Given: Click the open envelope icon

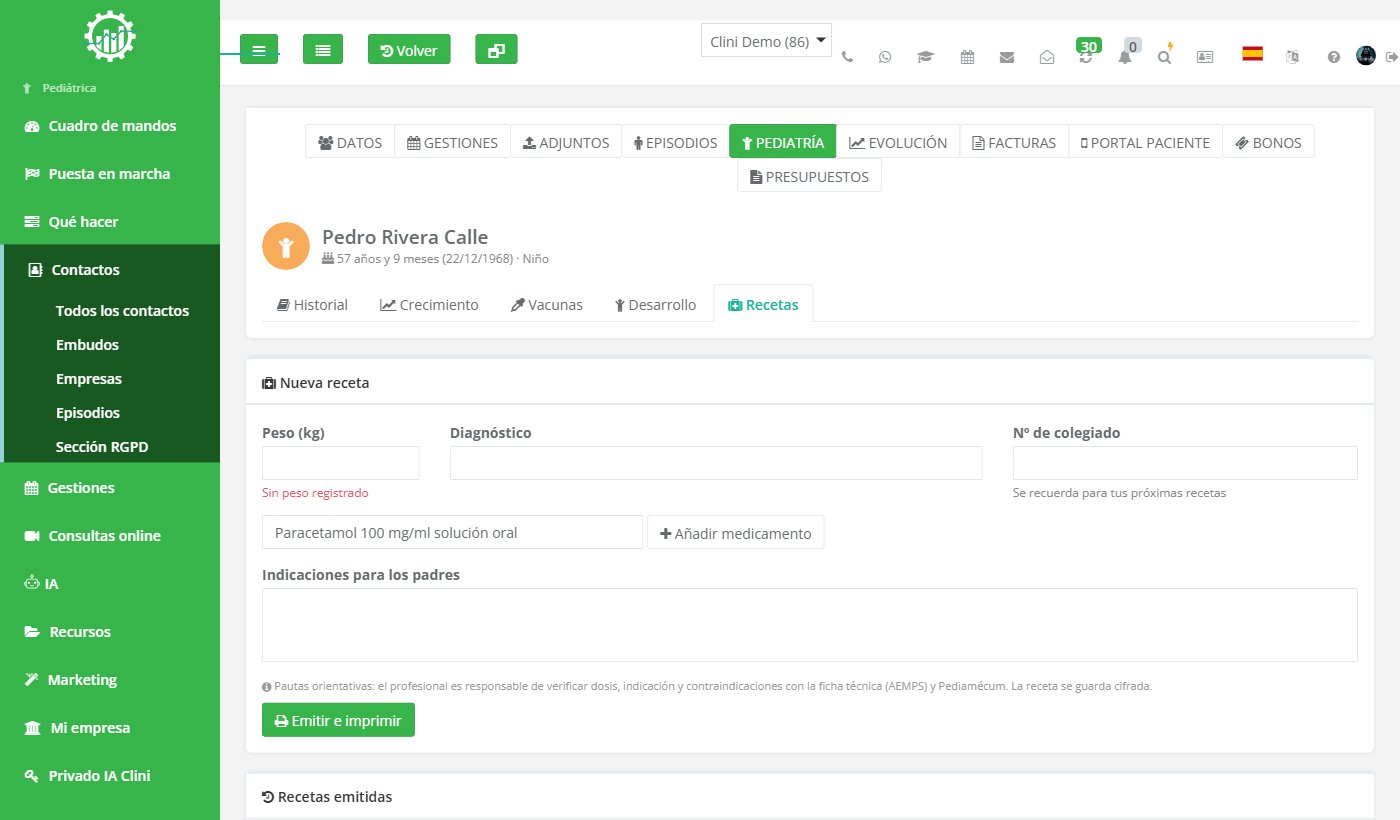Looking at the screenshot, I should coord(1047,57).
